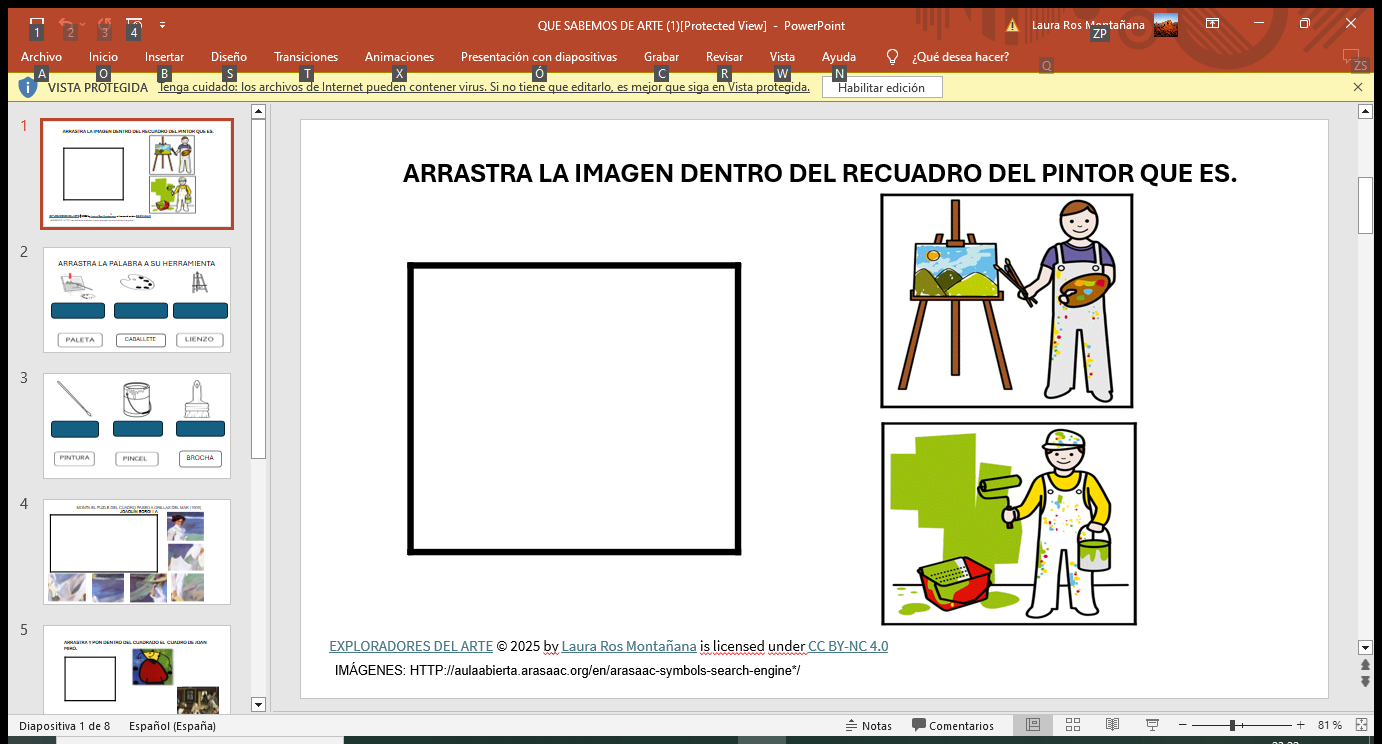This screenshot has width=1382, height=744.
Task: Click the slide editor scrollbar down arrow
Action: tap(1365, 648)
